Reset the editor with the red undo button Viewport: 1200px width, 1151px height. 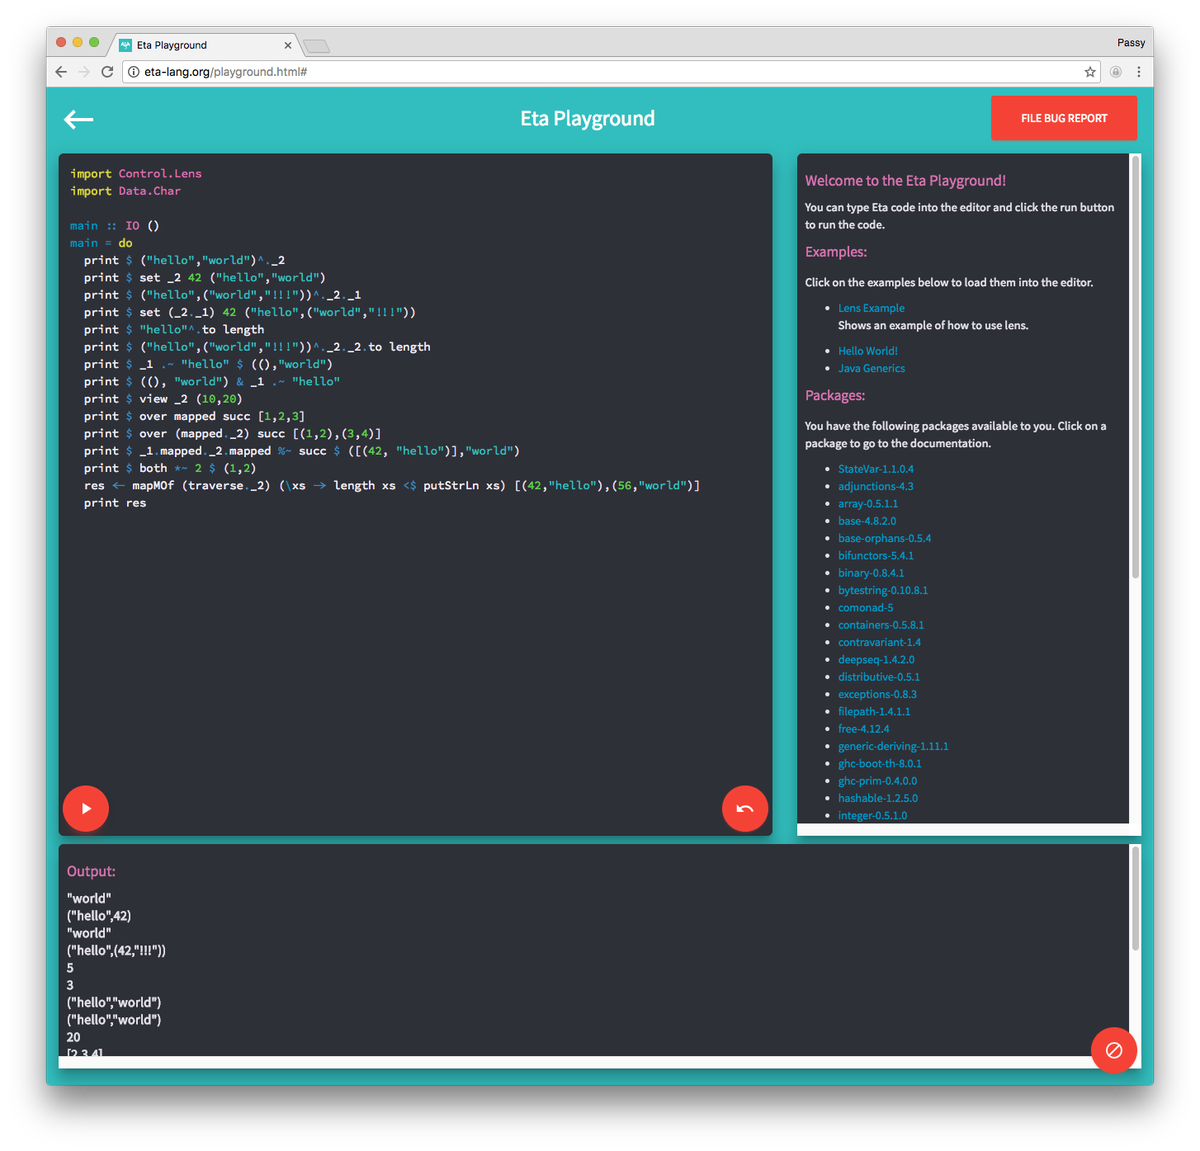(745, 808)
